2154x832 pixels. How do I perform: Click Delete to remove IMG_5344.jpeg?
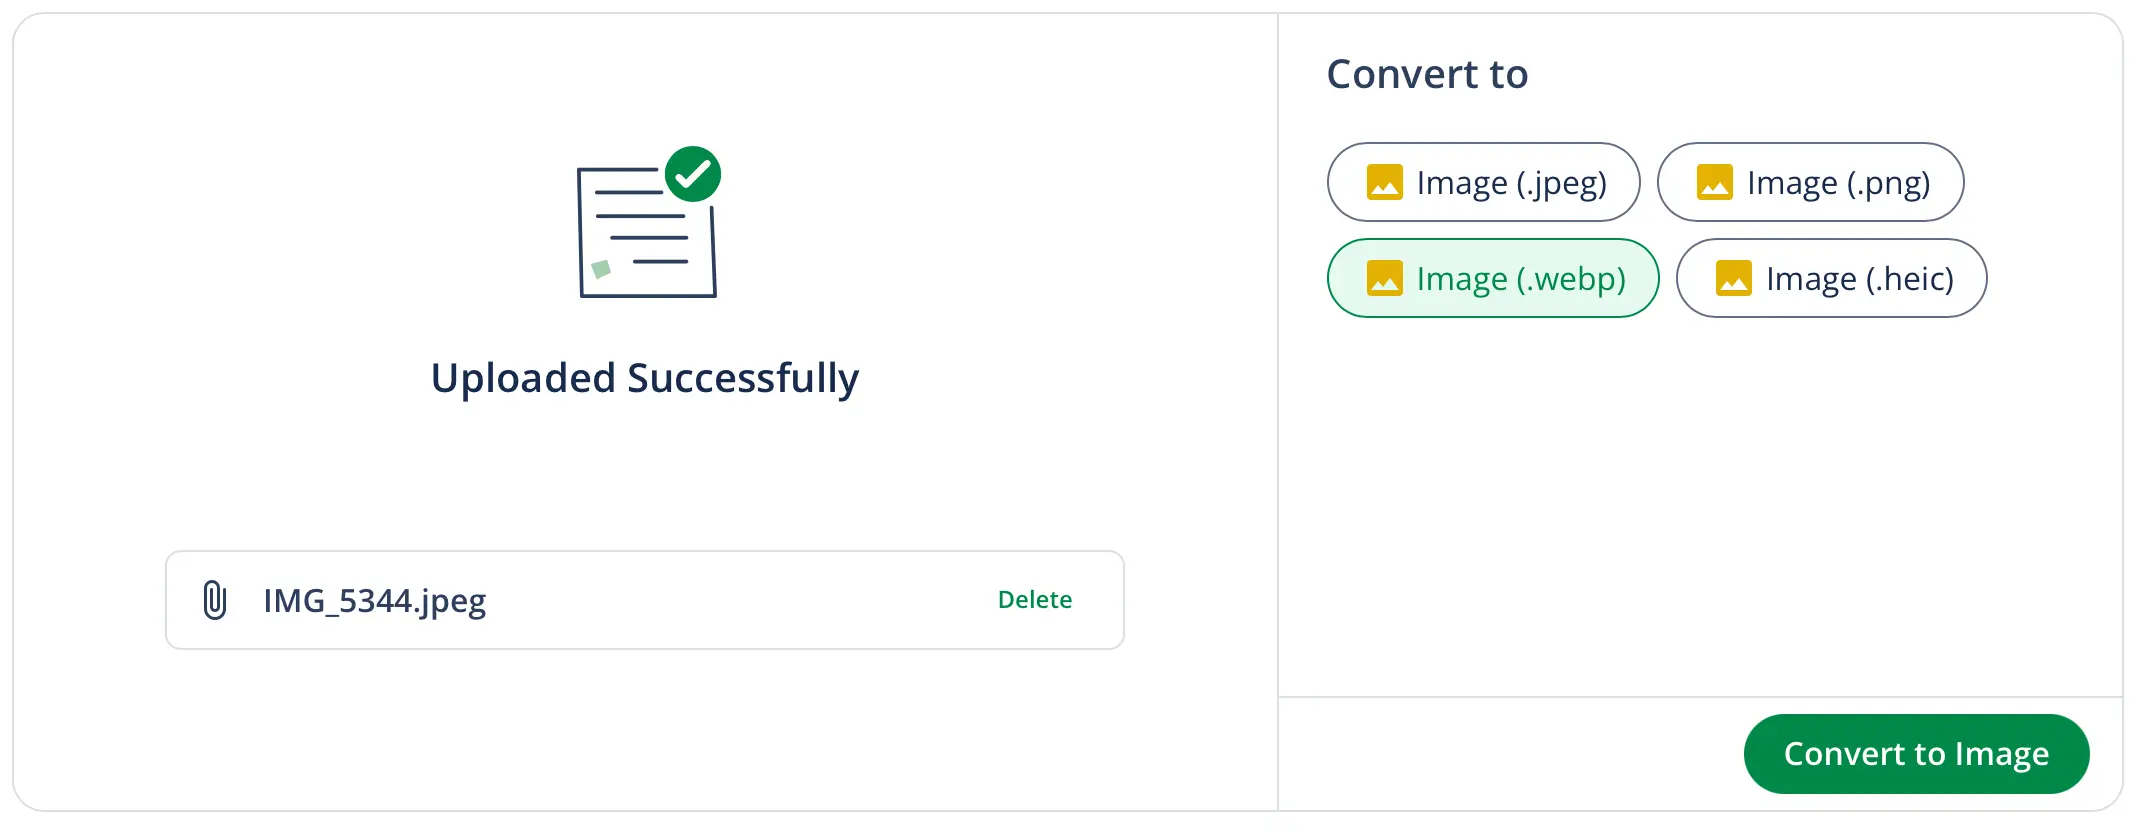pos(1035,600)
